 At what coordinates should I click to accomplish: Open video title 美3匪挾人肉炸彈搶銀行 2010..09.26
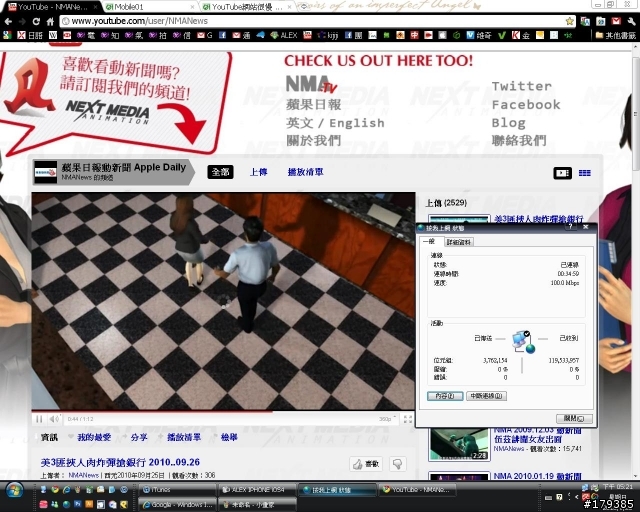pos(120,462)
